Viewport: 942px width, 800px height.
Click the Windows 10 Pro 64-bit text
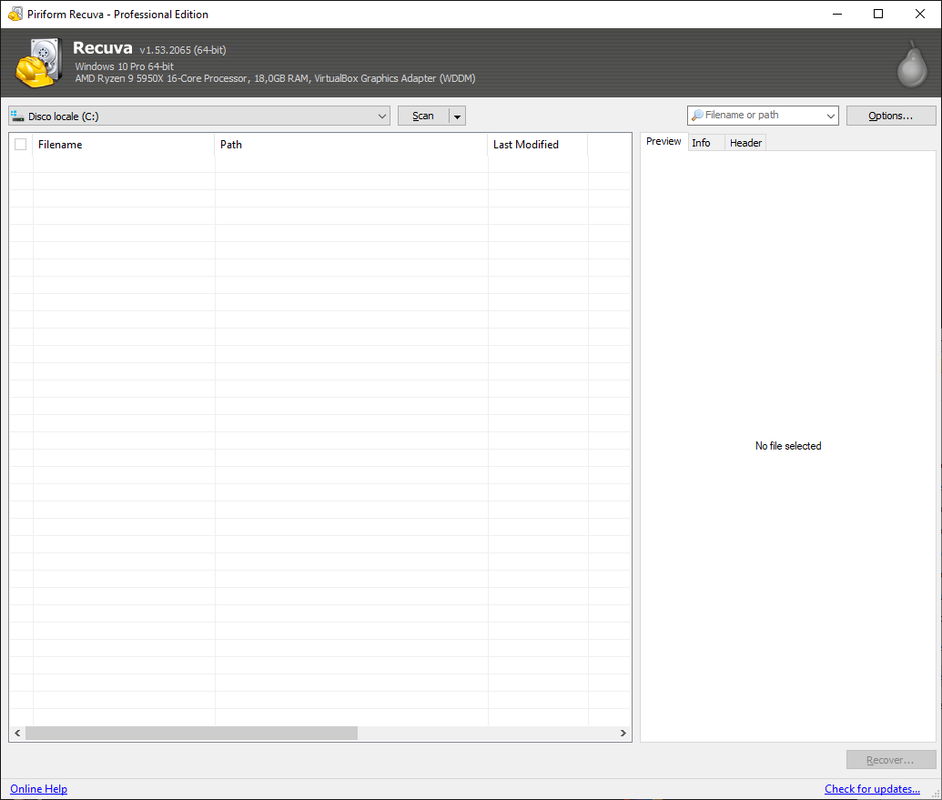coord(124,66)
